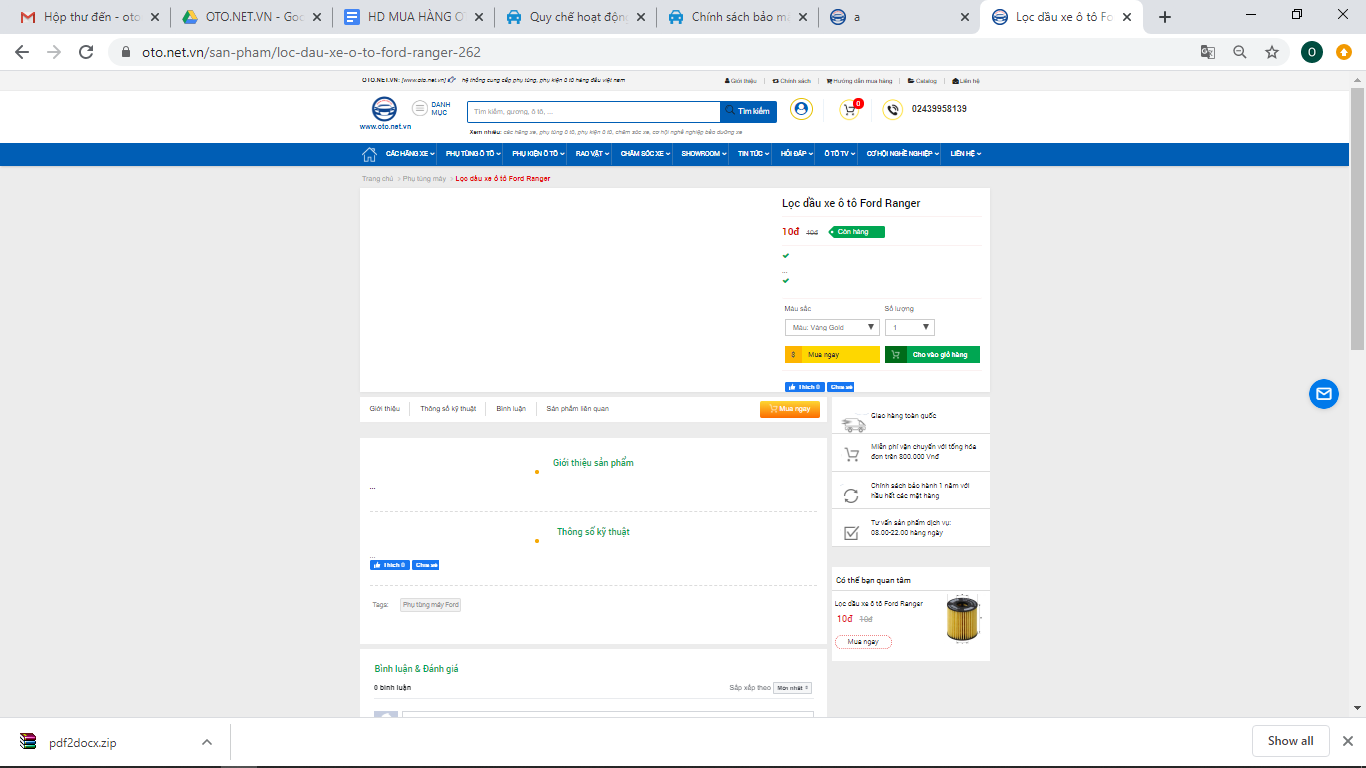This screenshot has width=1366, height=768.
Task: Open the LIÊN HỆ menu in blue bar
Action: (x=965, y=154)
